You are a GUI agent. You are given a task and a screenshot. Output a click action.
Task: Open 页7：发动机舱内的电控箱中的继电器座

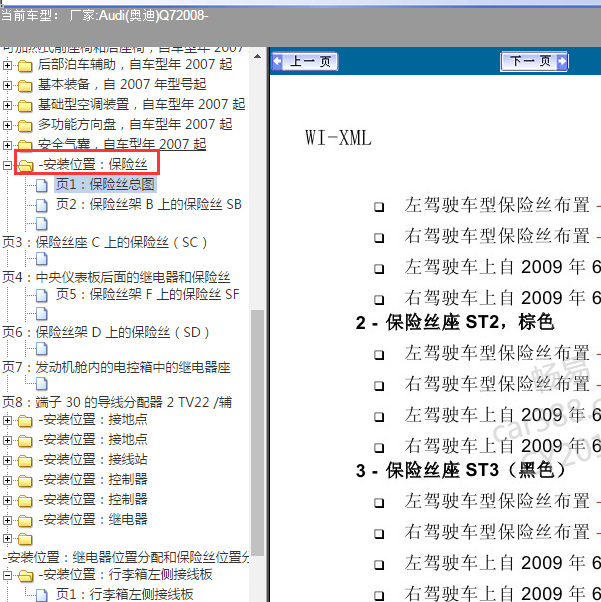click(x=116, y=367)
